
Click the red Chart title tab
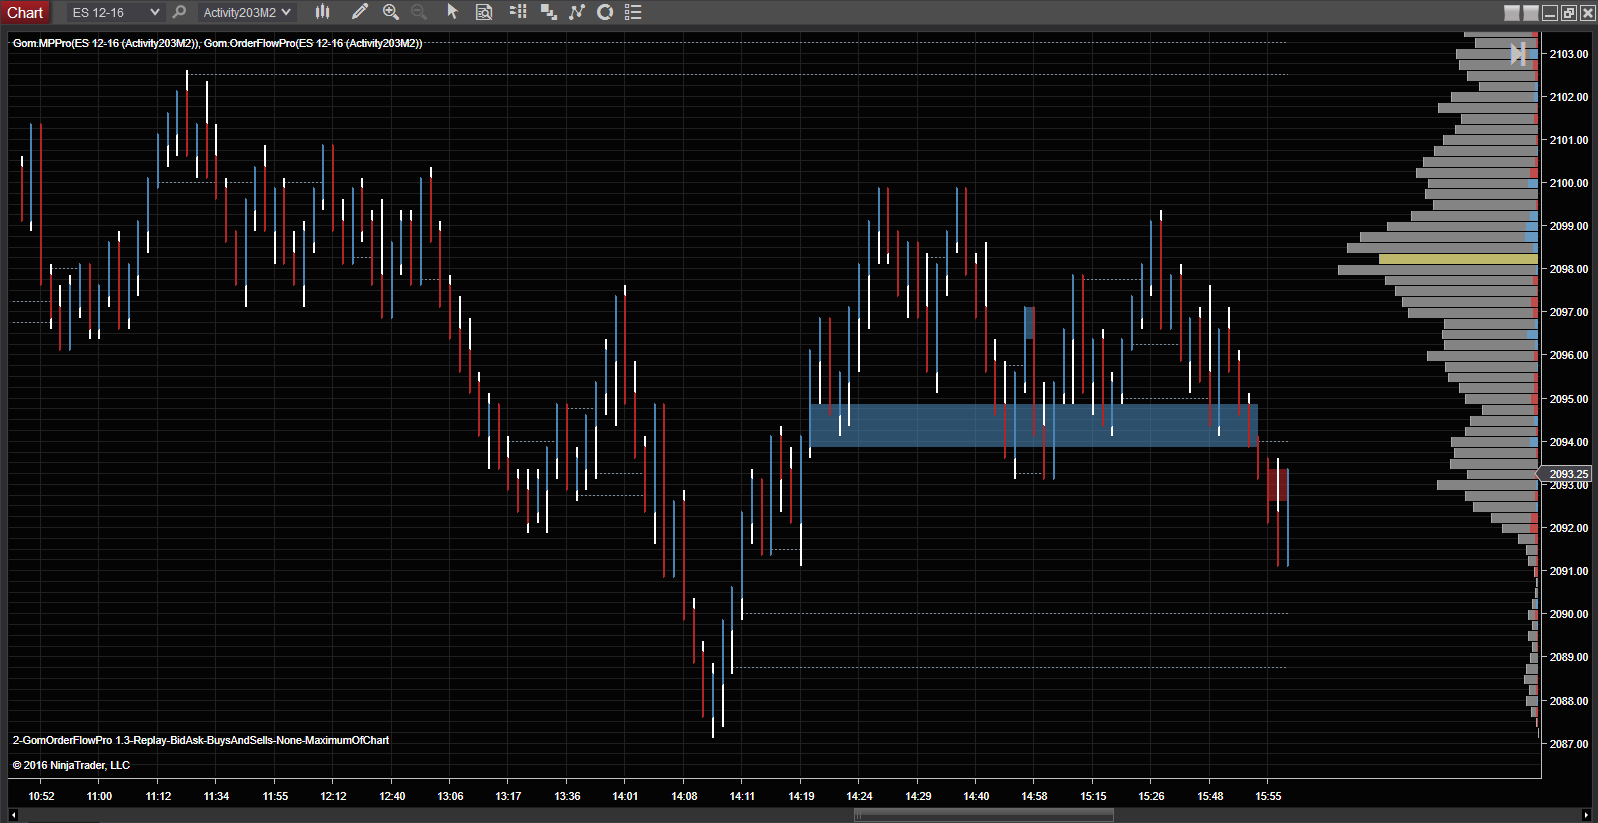(x=25, y=12)
